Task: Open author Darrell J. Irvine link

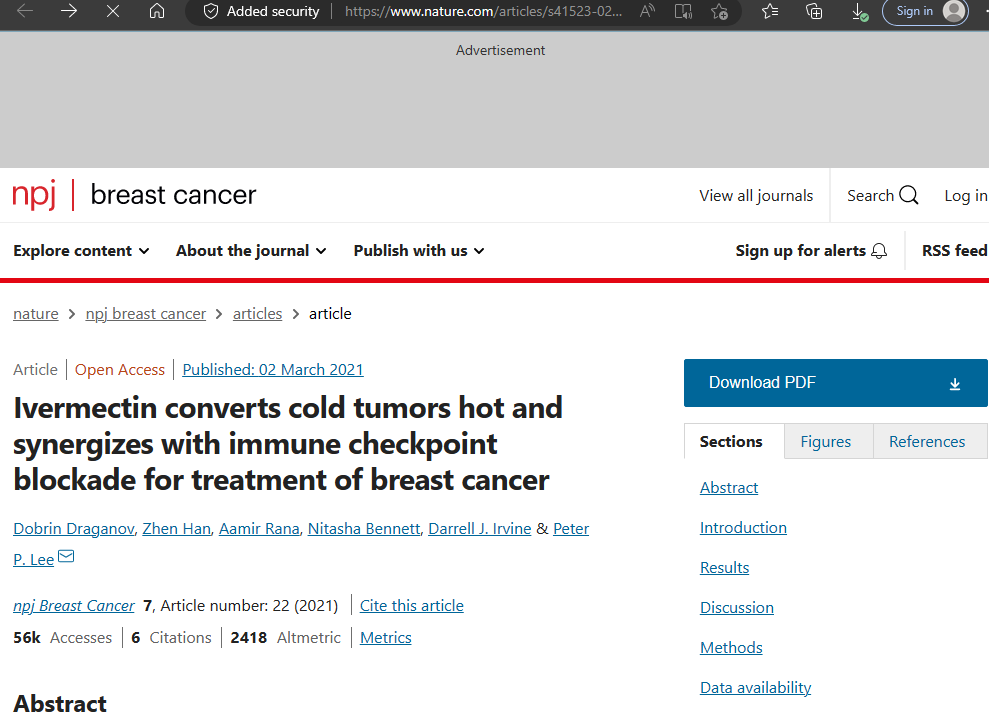Action: point(479,529)
